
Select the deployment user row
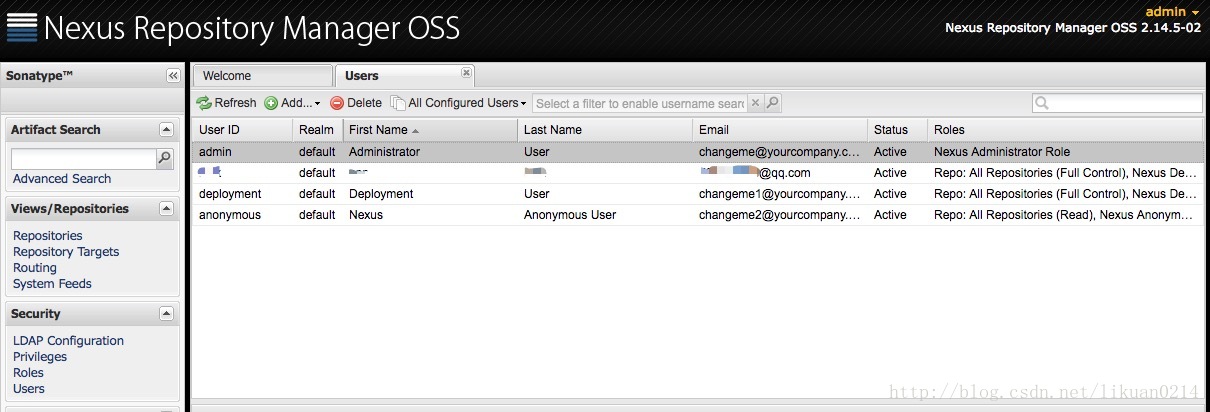[x=697, y=194]
